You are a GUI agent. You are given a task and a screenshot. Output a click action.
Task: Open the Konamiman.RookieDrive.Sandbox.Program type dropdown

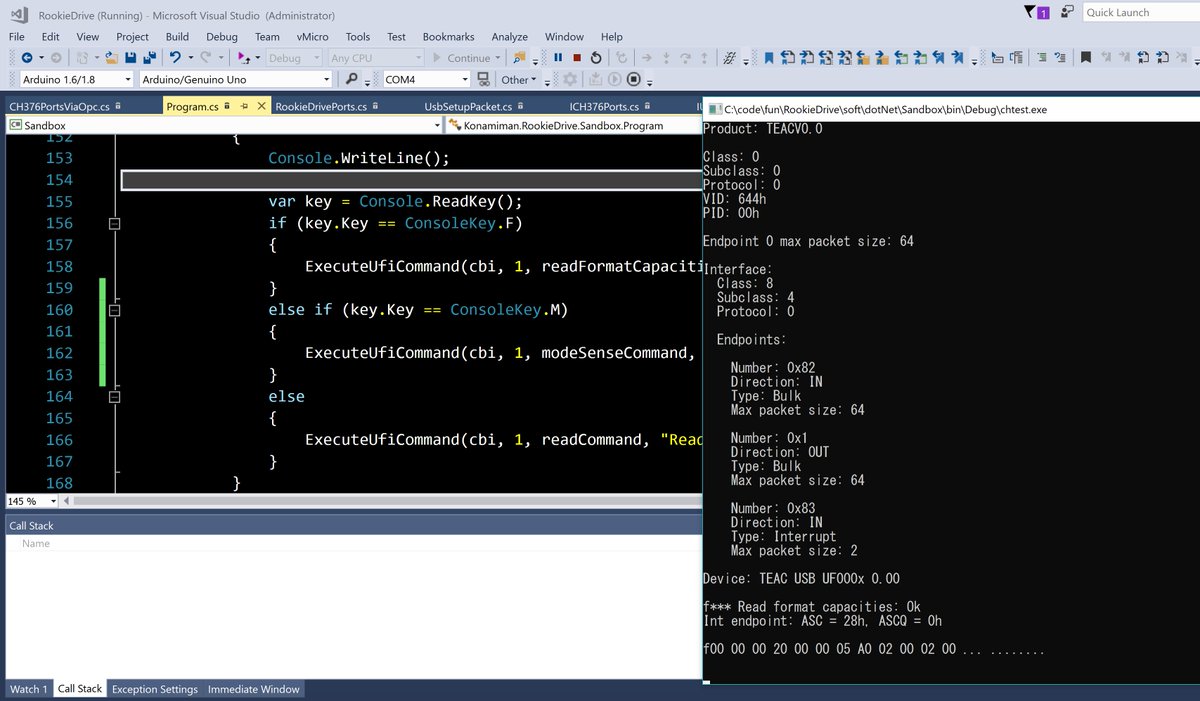tap(573, 125)
